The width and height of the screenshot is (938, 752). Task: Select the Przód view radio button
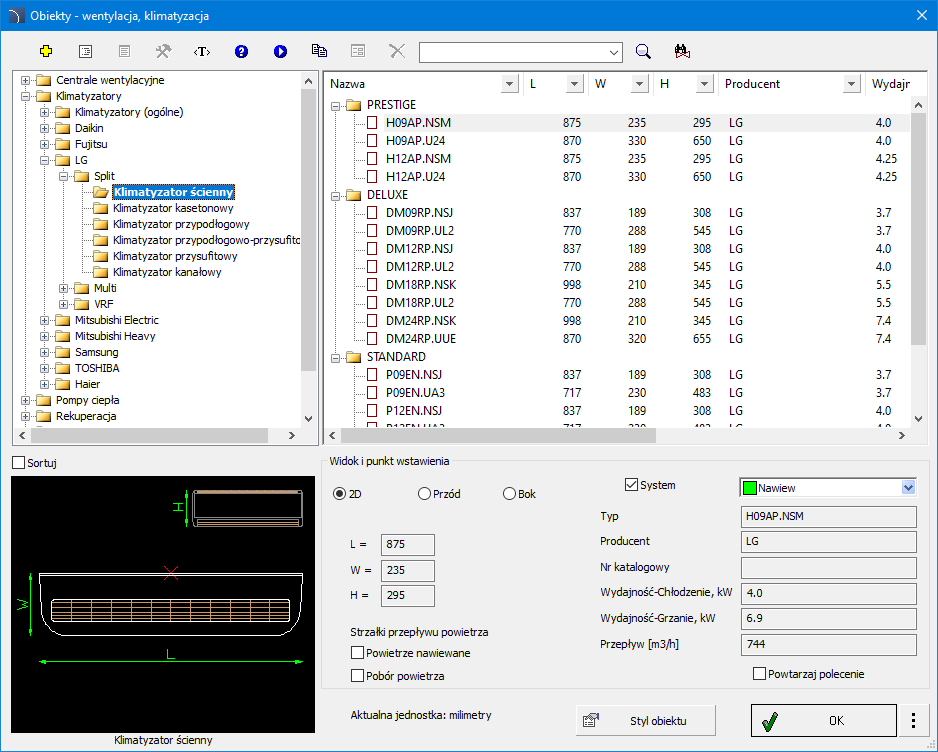click(425, 494)
